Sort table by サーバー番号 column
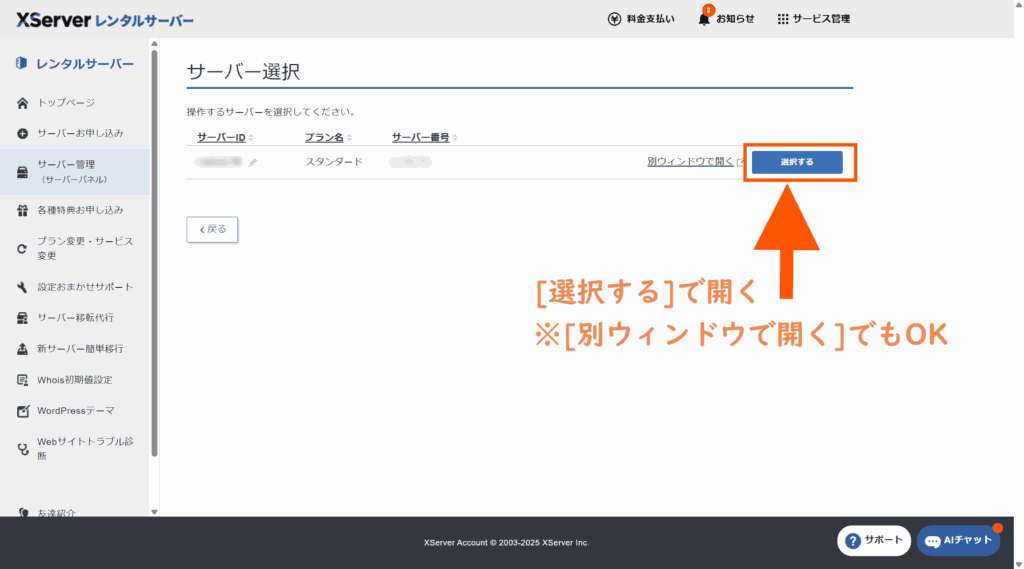 [x=425, y=137]
